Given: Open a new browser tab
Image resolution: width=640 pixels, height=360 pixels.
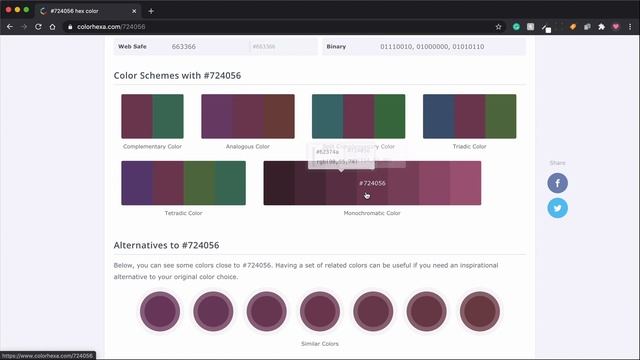Looking at the screenshot, I should 151,11.
